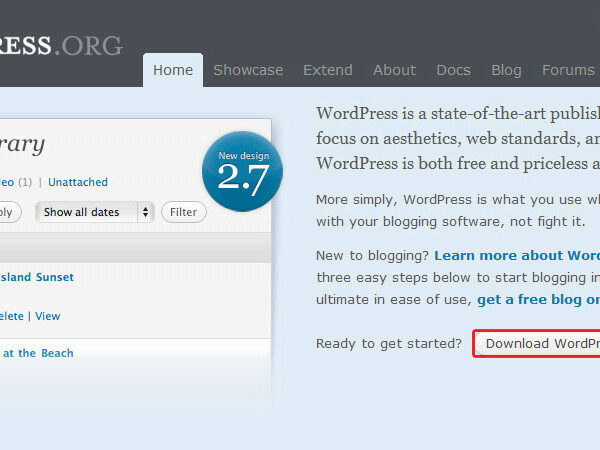Click the blue New design 2.7 badge
600x450 pixels.
point(242,171)
